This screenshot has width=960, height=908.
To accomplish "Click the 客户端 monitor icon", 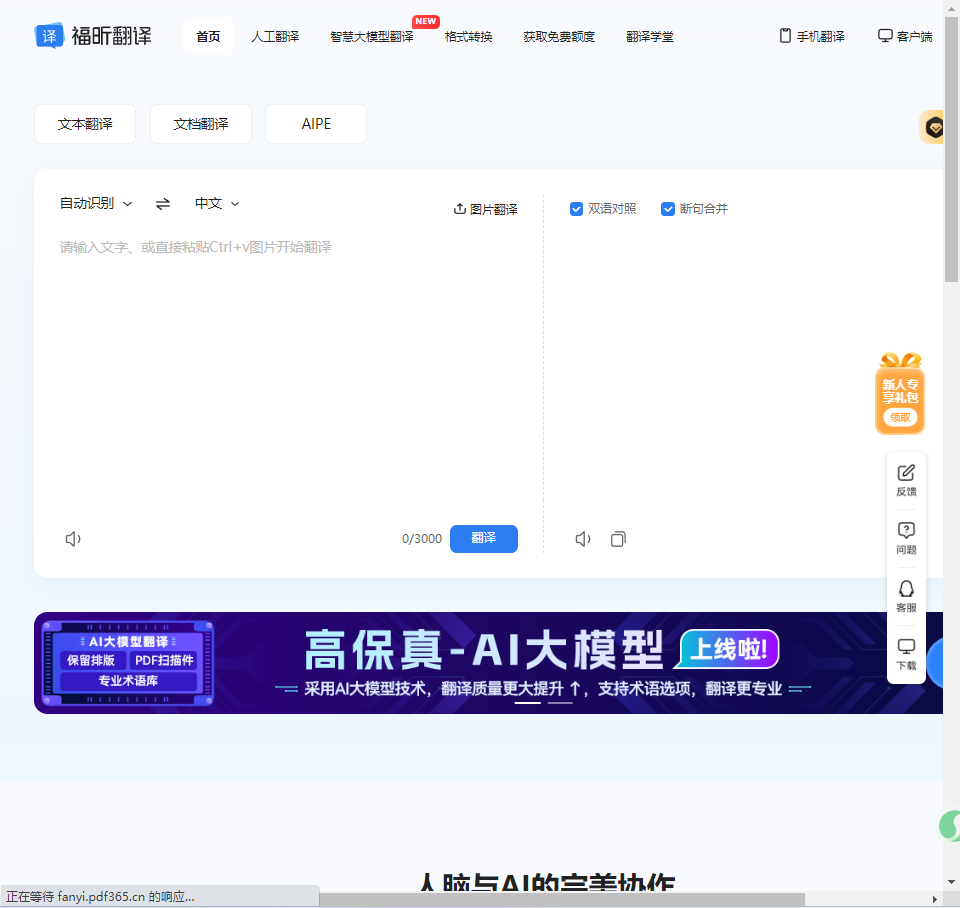I will click(x=885, y=36).
